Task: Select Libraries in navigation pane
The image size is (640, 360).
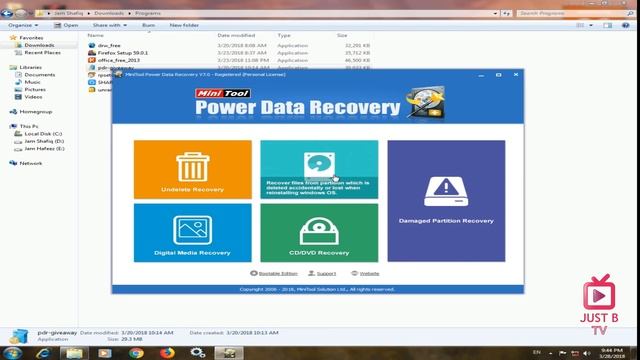Action: 30,67
